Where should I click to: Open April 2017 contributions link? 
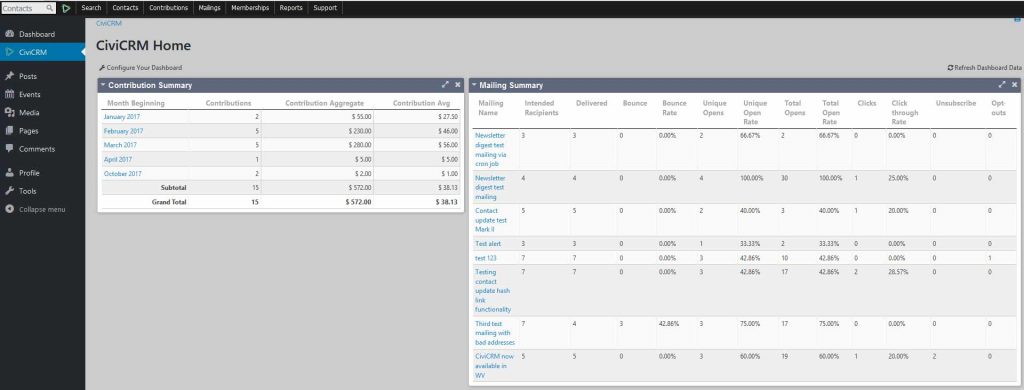[118, 159]
